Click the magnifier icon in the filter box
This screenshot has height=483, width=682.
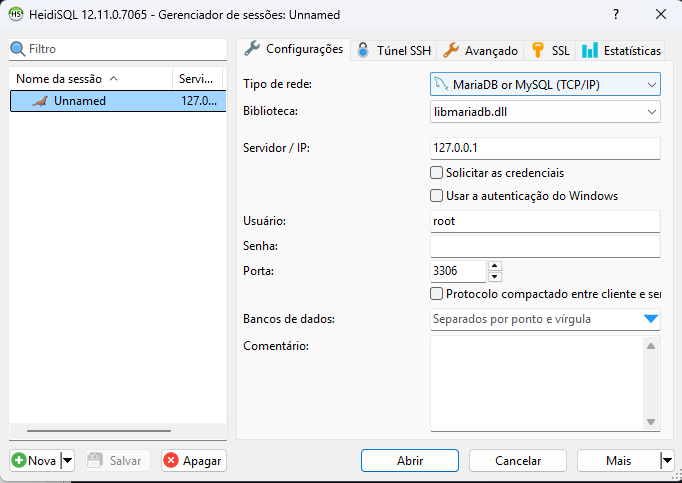17,48
